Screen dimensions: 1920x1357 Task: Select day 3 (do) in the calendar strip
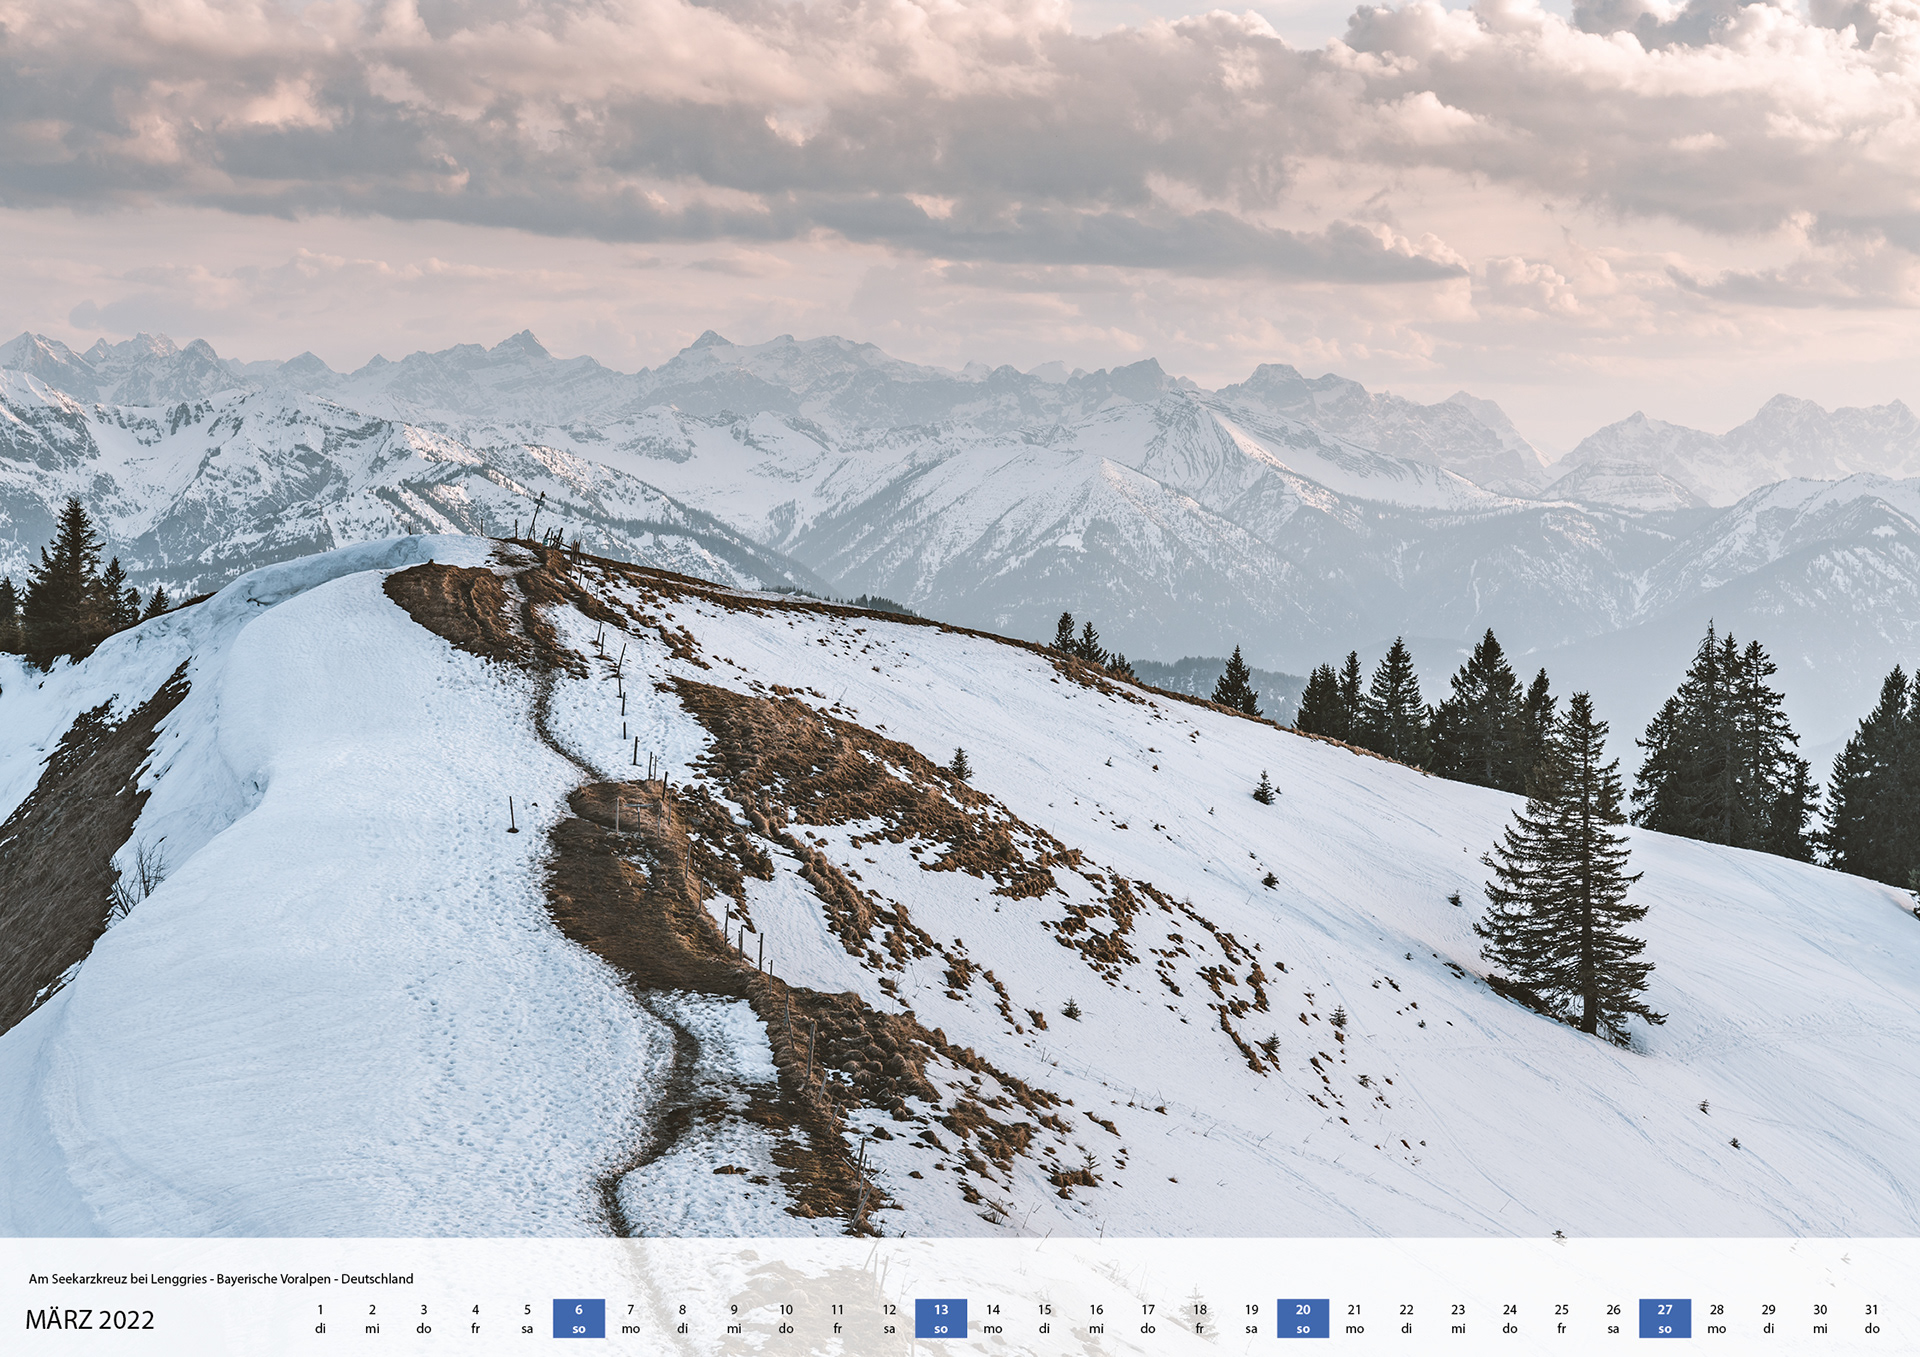(424, 1319)
